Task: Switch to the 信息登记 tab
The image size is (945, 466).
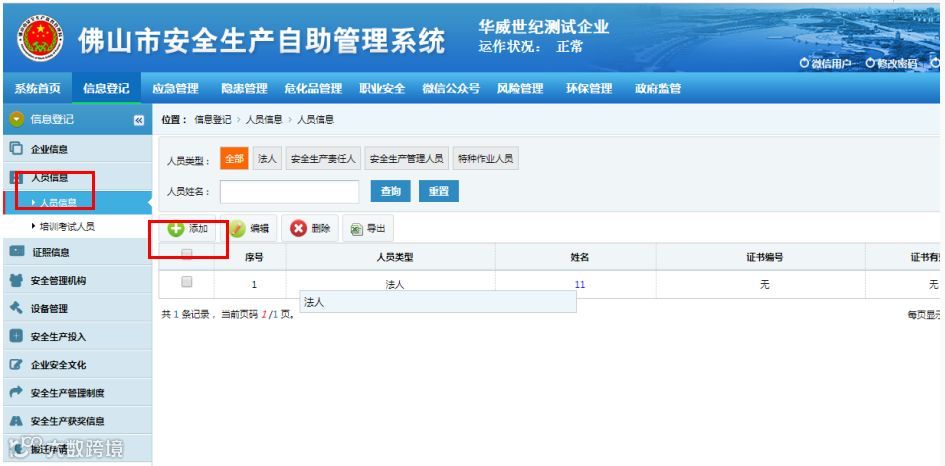Action: point(106,89)
